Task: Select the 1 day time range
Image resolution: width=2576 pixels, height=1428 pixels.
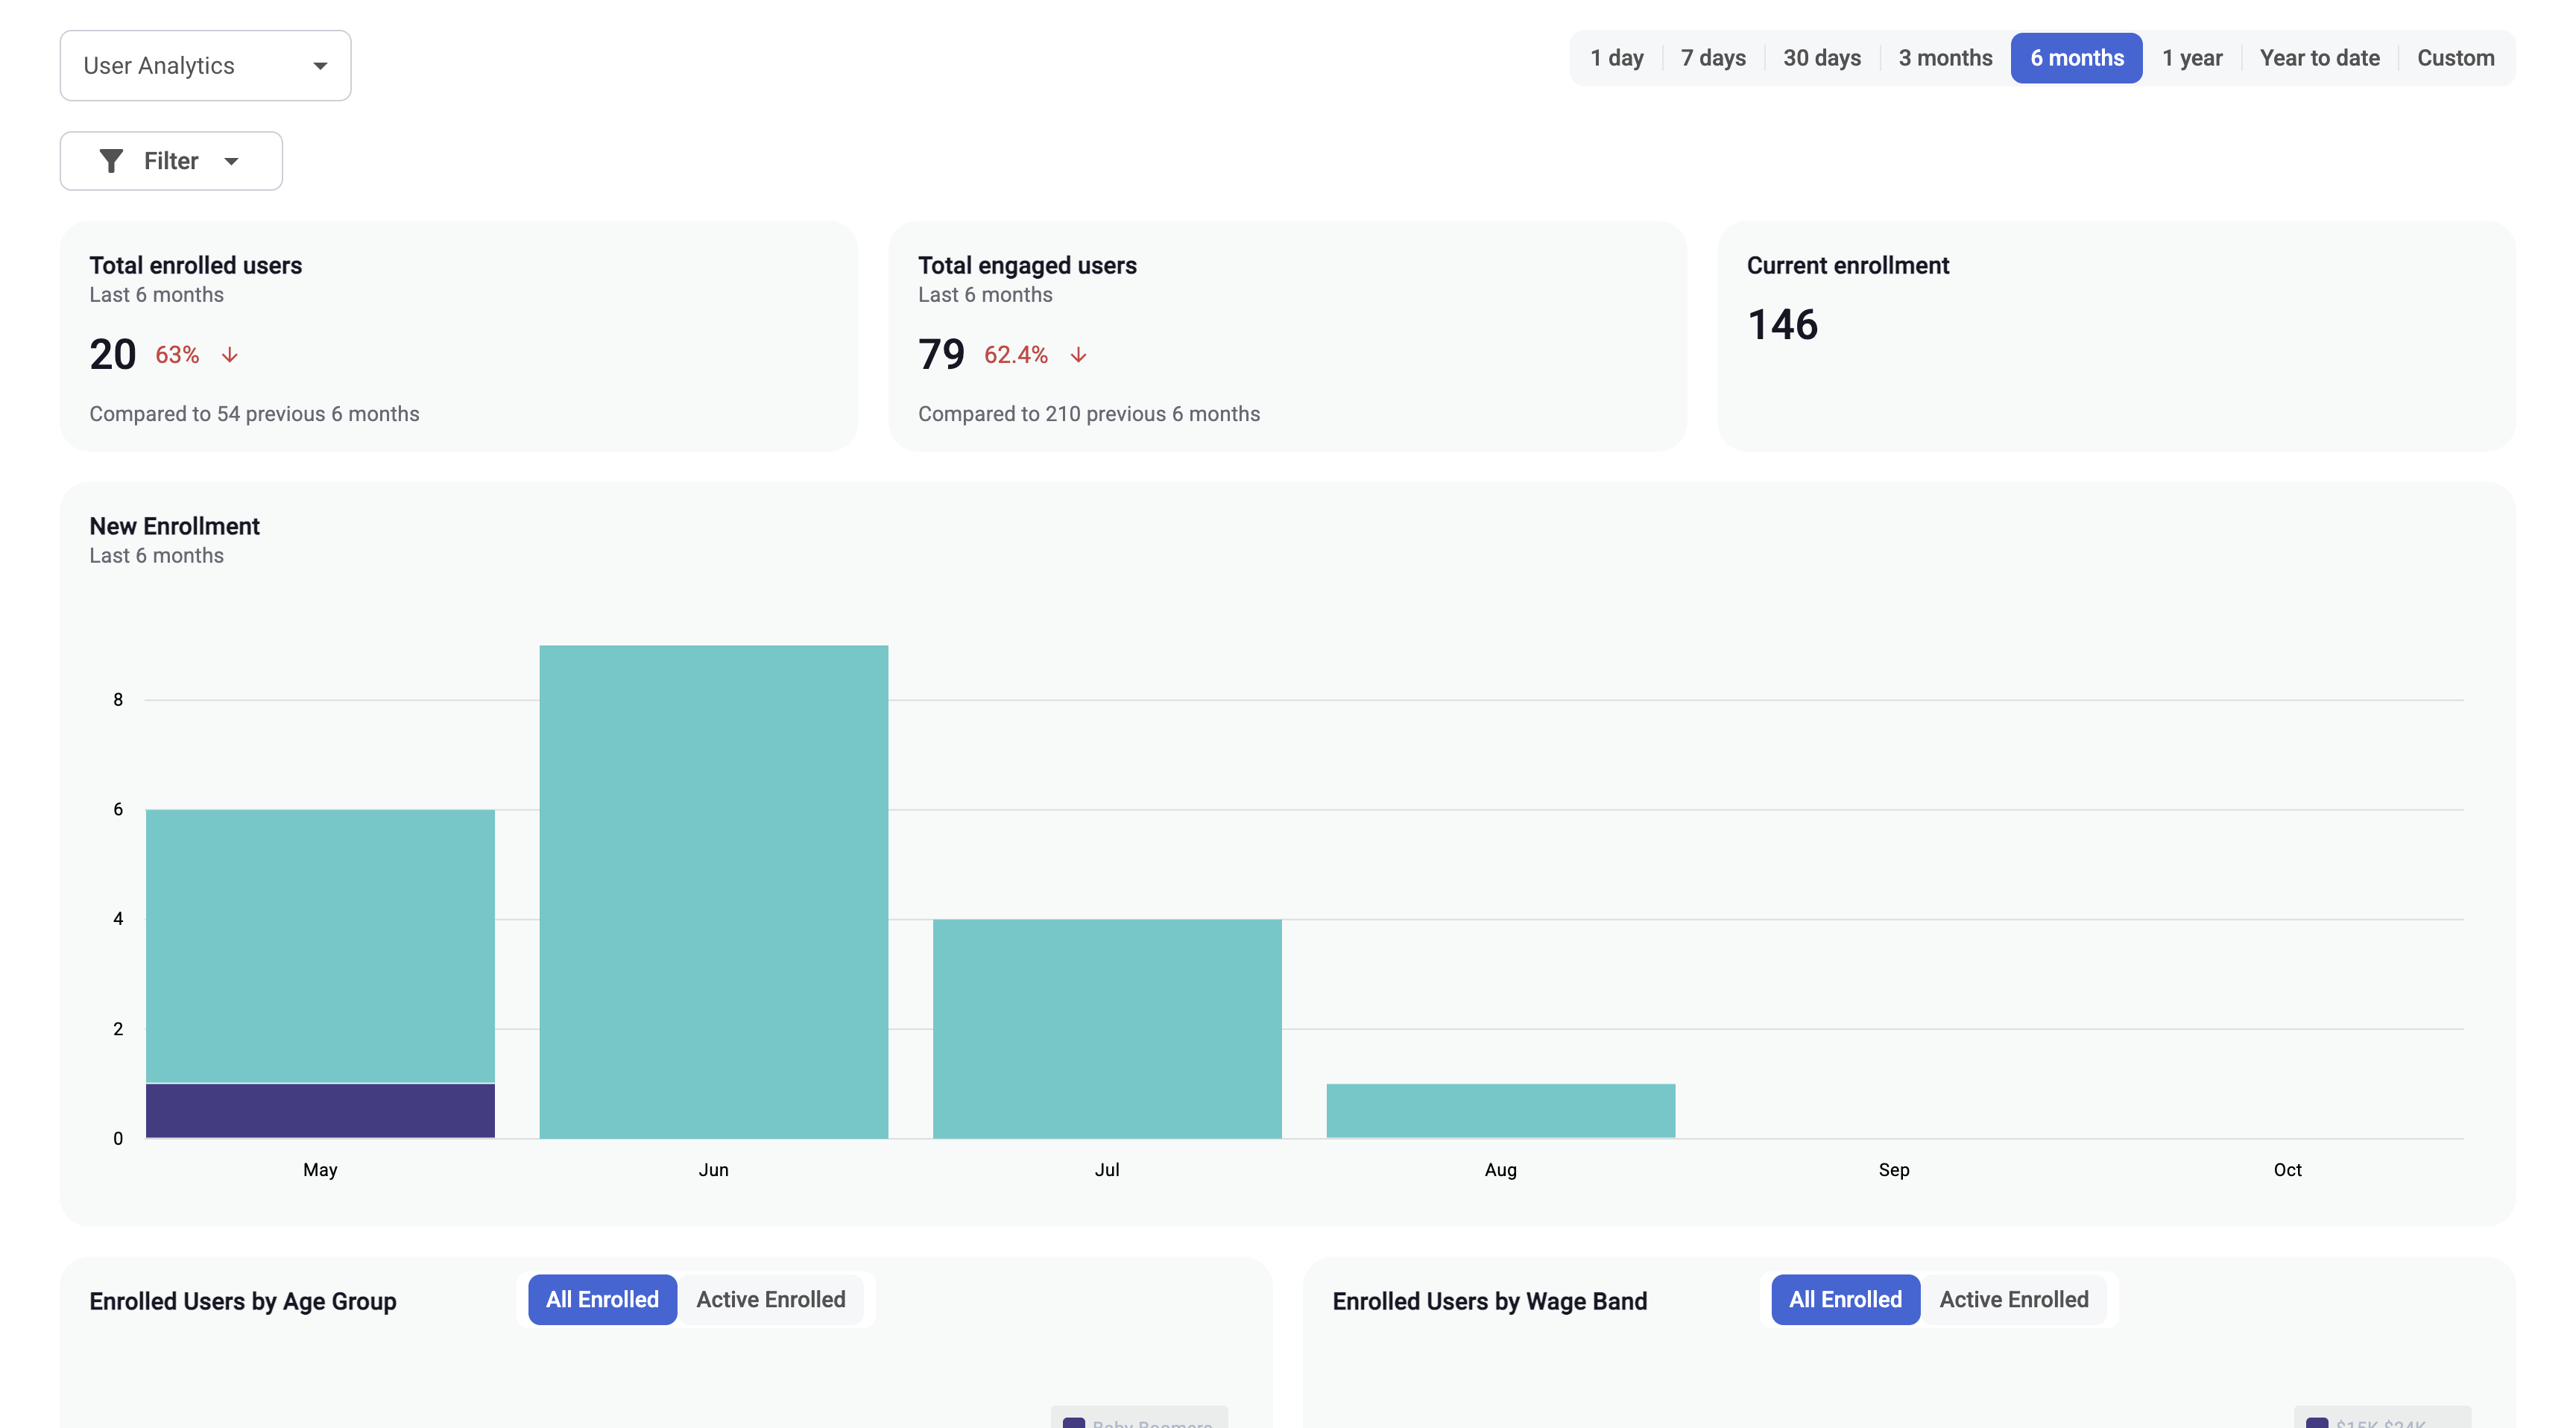Action: point(1616,58)
